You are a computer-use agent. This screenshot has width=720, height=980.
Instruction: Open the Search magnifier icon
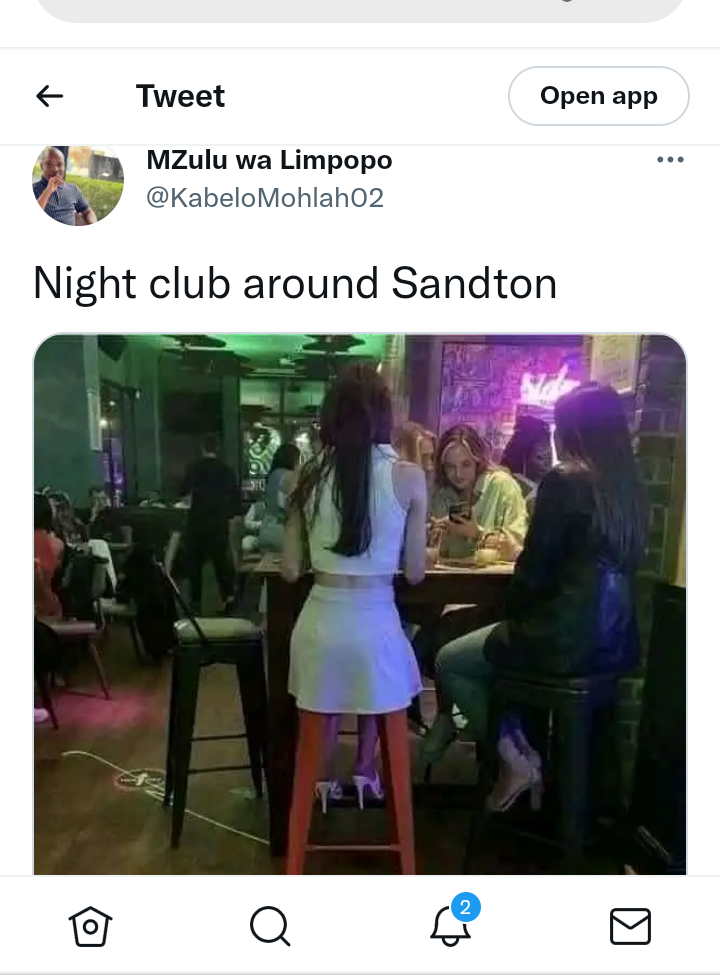(270, 926)
